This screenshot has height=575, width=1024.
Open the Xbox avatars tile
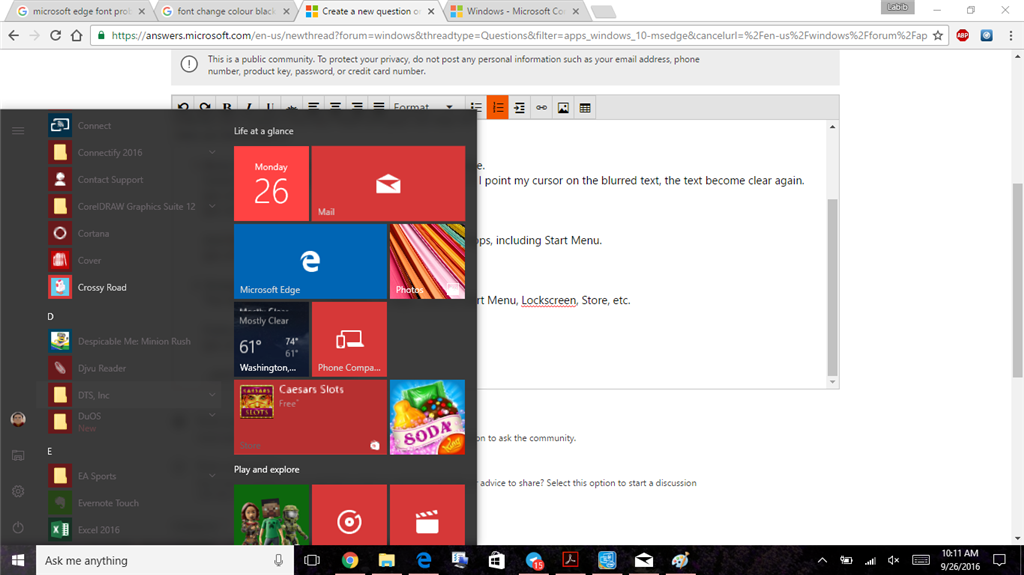(x=272, y=515)
